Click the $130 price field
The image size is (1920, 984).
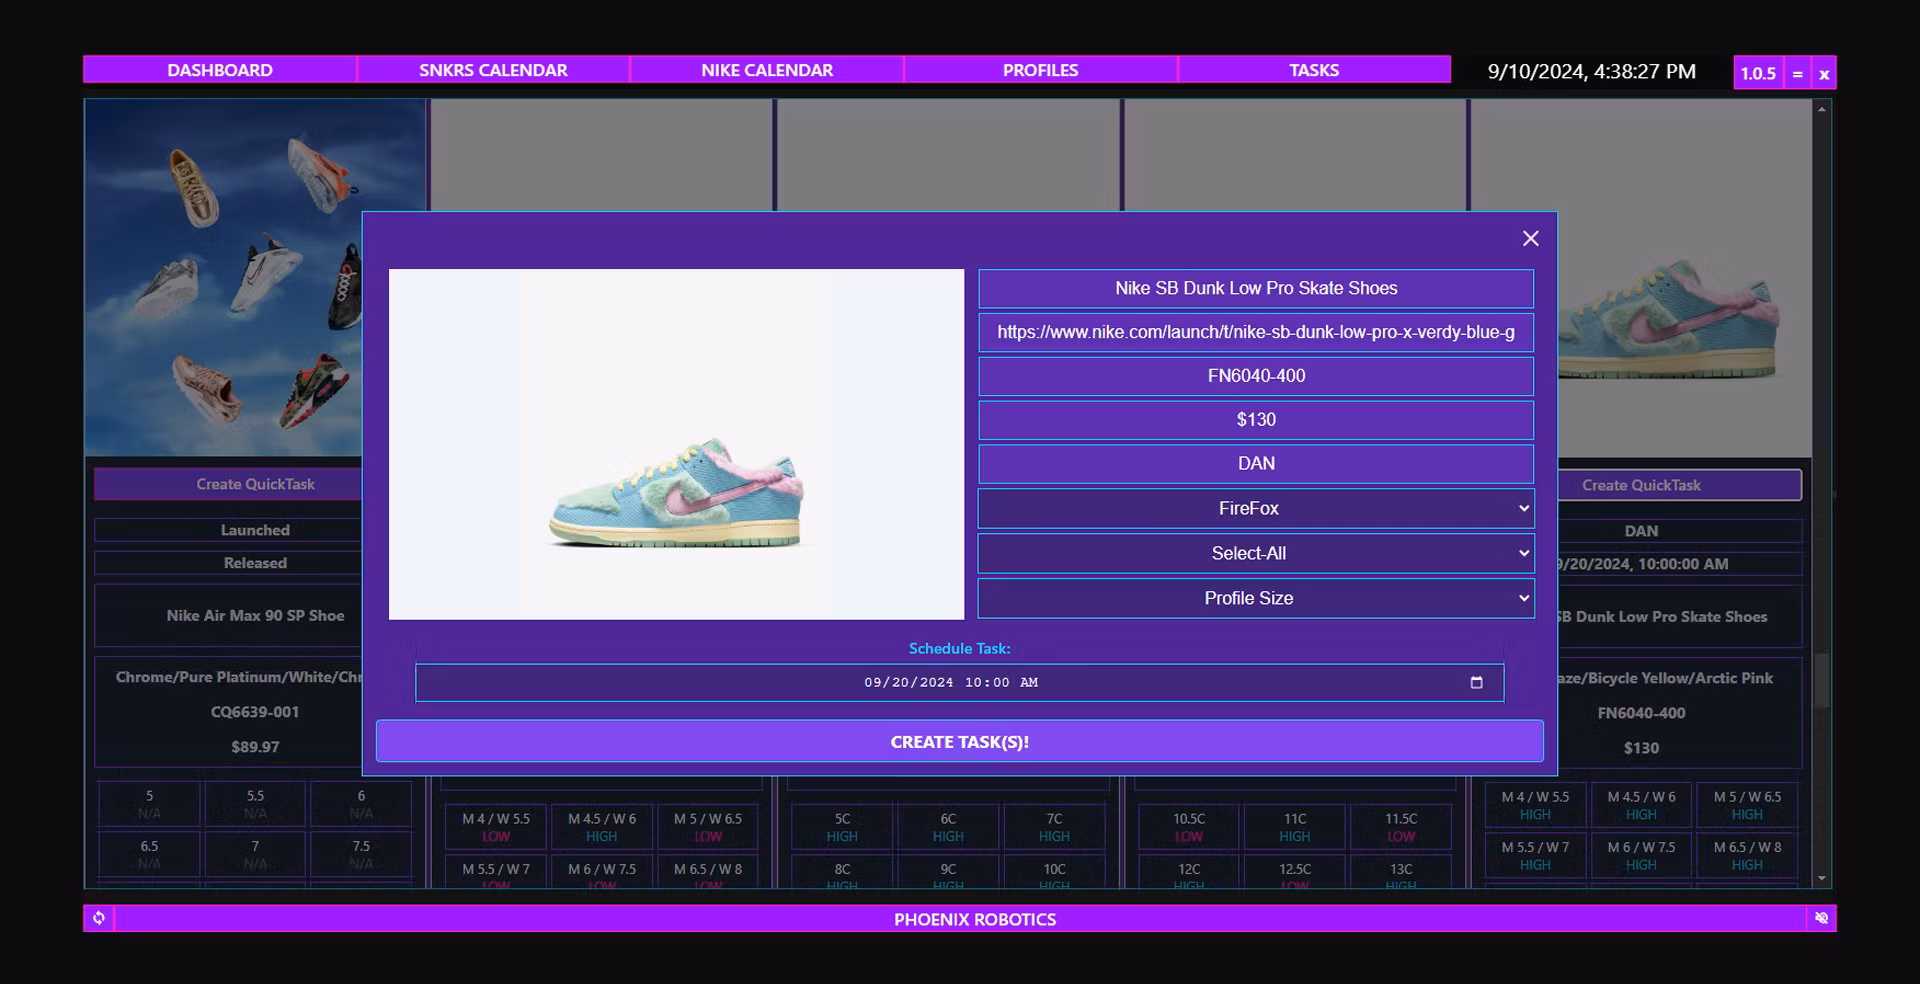tap(1255, 420)
